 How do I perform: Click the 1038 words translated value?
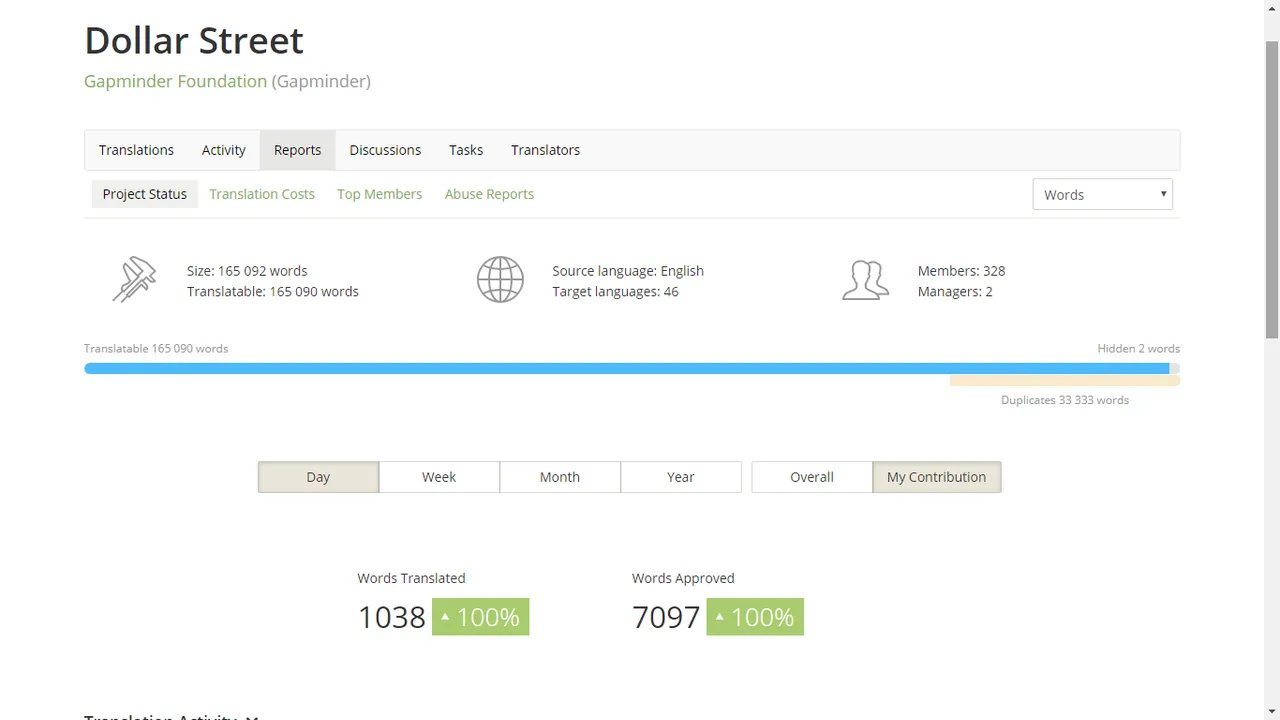(392, 617)
